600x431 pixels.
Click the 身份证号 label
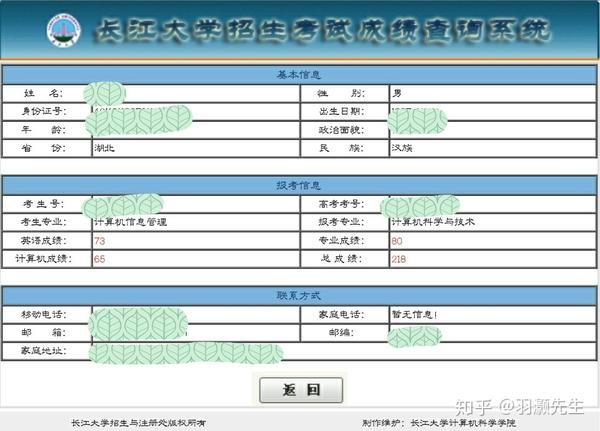tap(44, 111)
